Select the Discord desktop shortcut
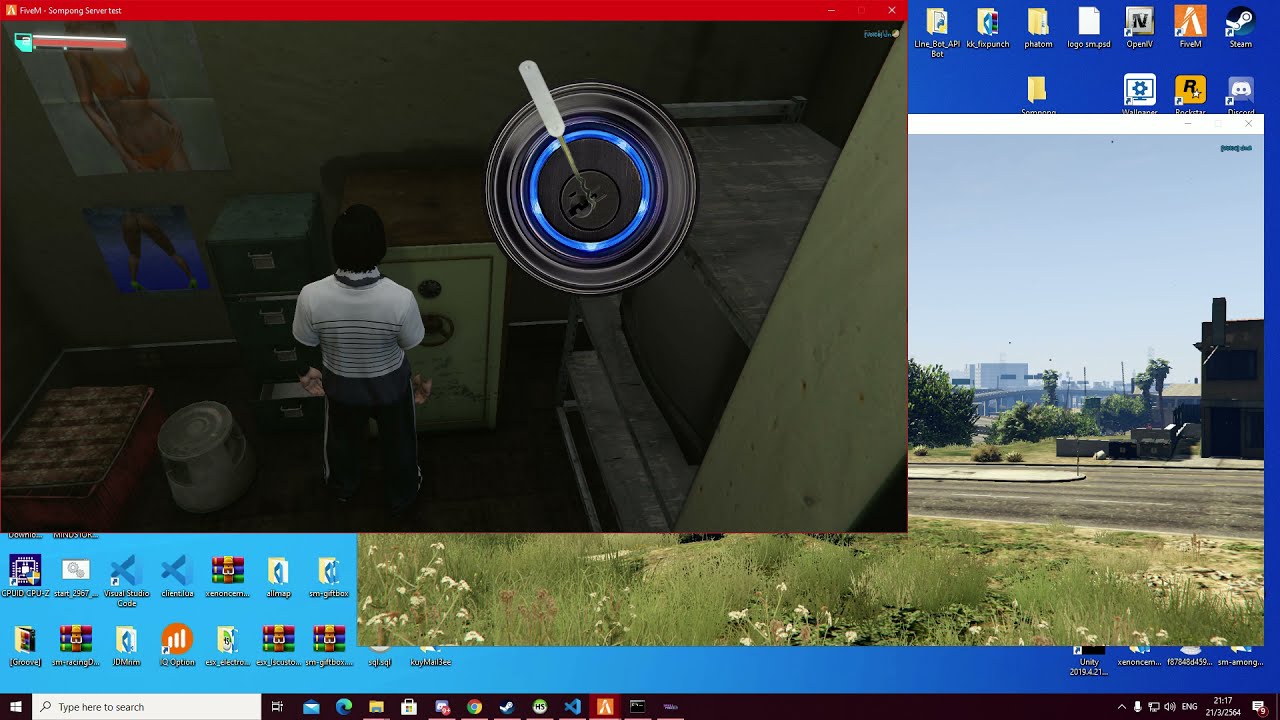The image size is (1280, 720). pos(1241,95)
